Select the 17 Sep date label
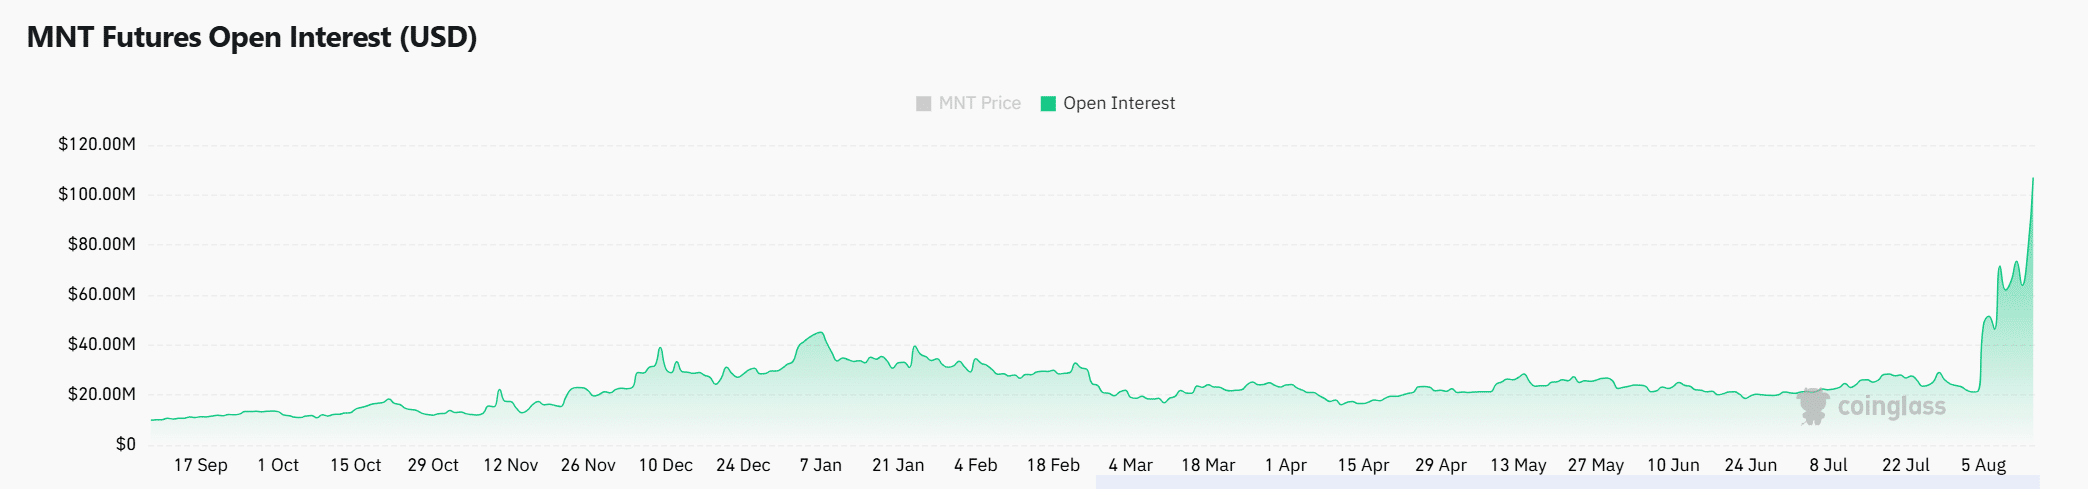Screen dimensions: 2088x489 click(x=200, y=465)
